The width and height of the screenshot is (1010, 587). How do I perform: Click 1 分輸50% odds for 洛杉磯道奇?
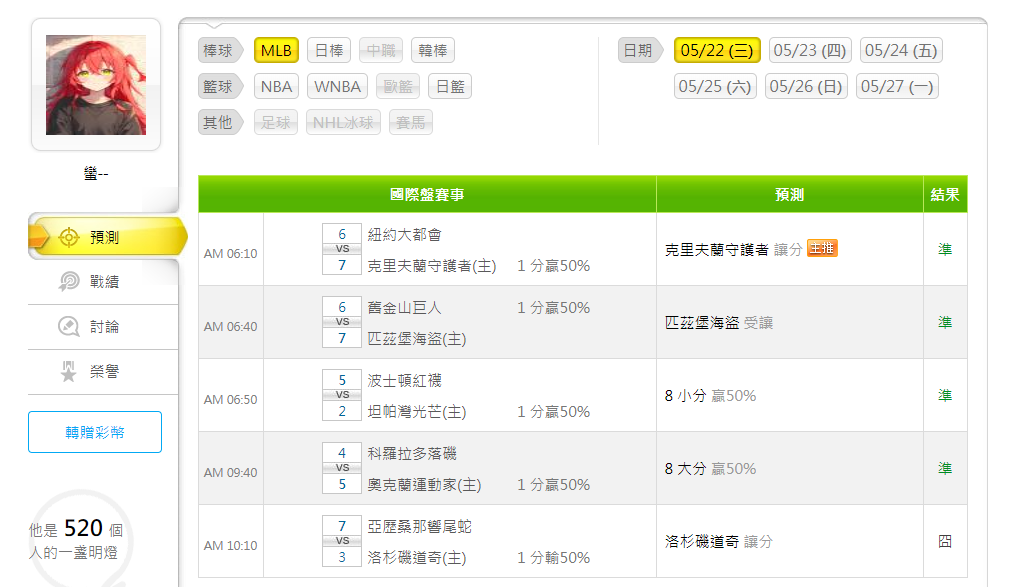553,557
